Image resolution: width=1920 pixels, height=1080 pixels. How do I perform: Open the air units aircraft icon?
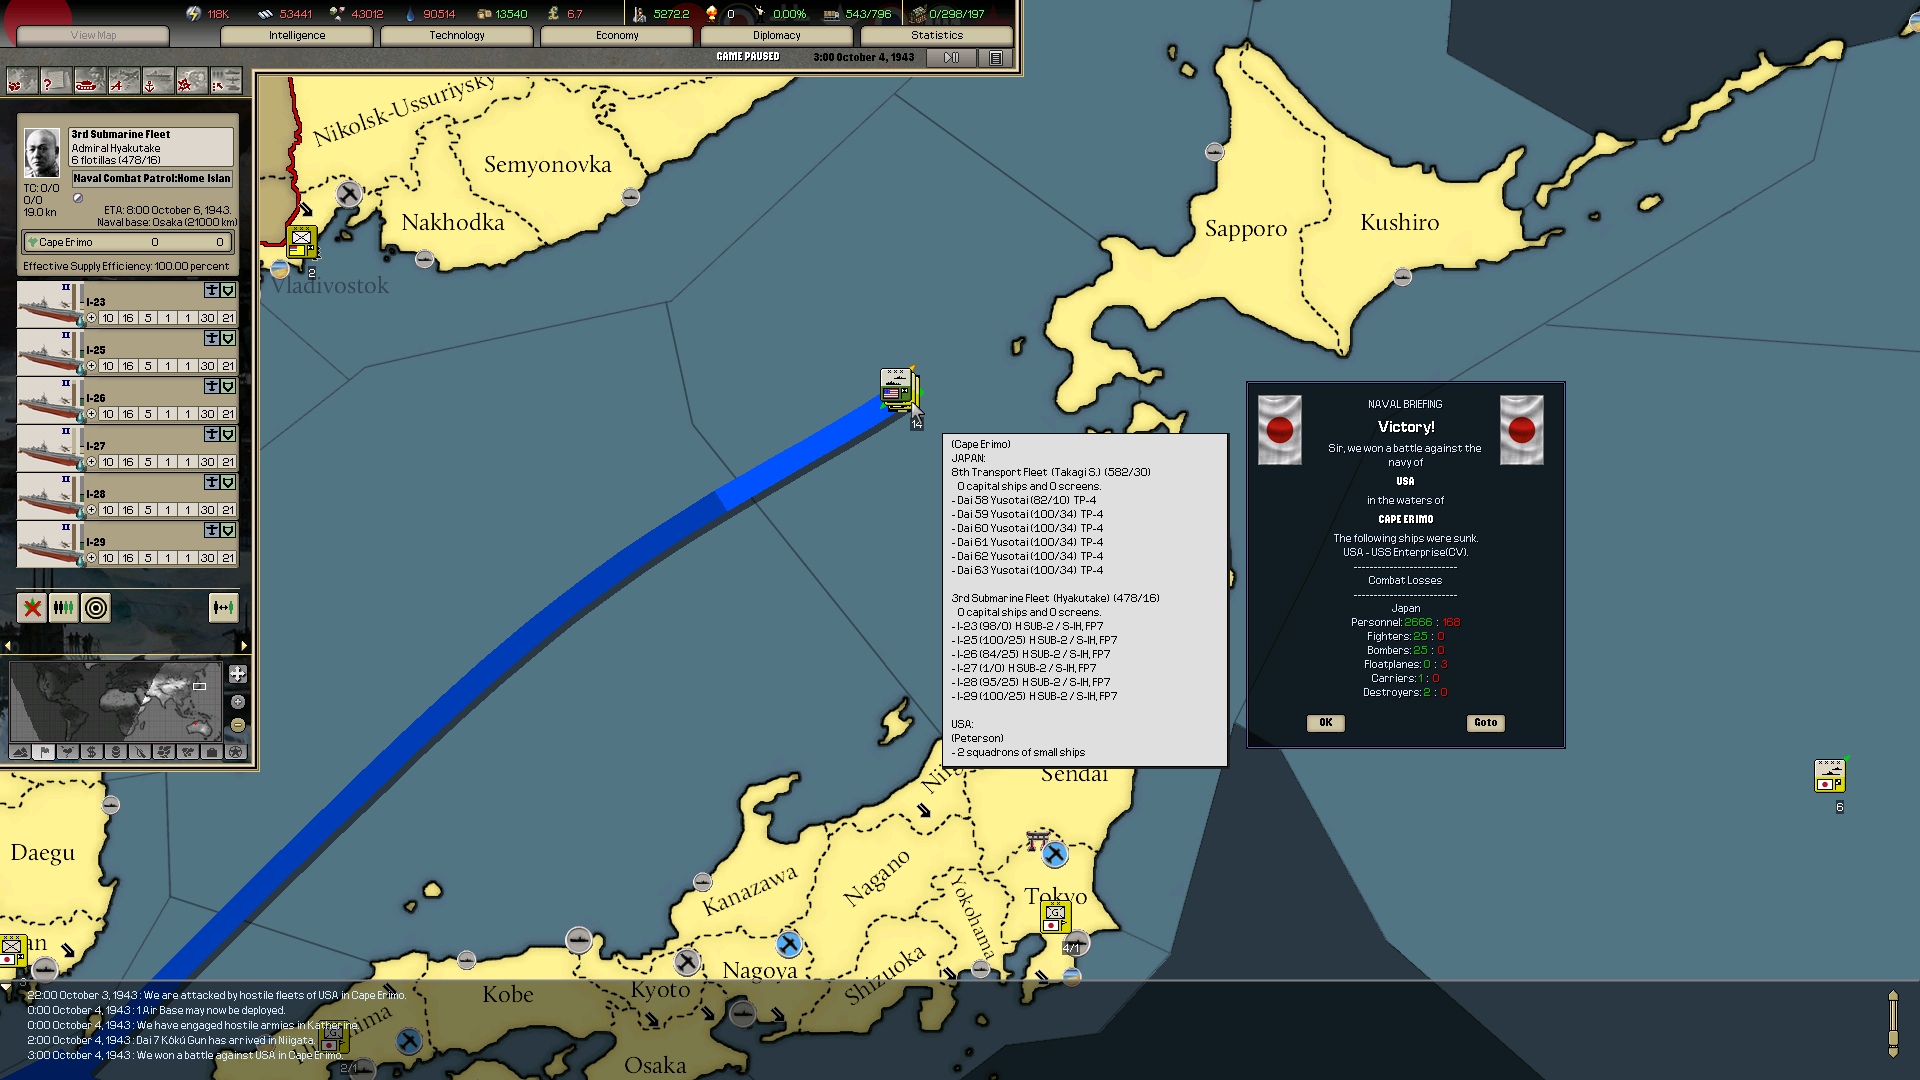[x=123, y=82]
